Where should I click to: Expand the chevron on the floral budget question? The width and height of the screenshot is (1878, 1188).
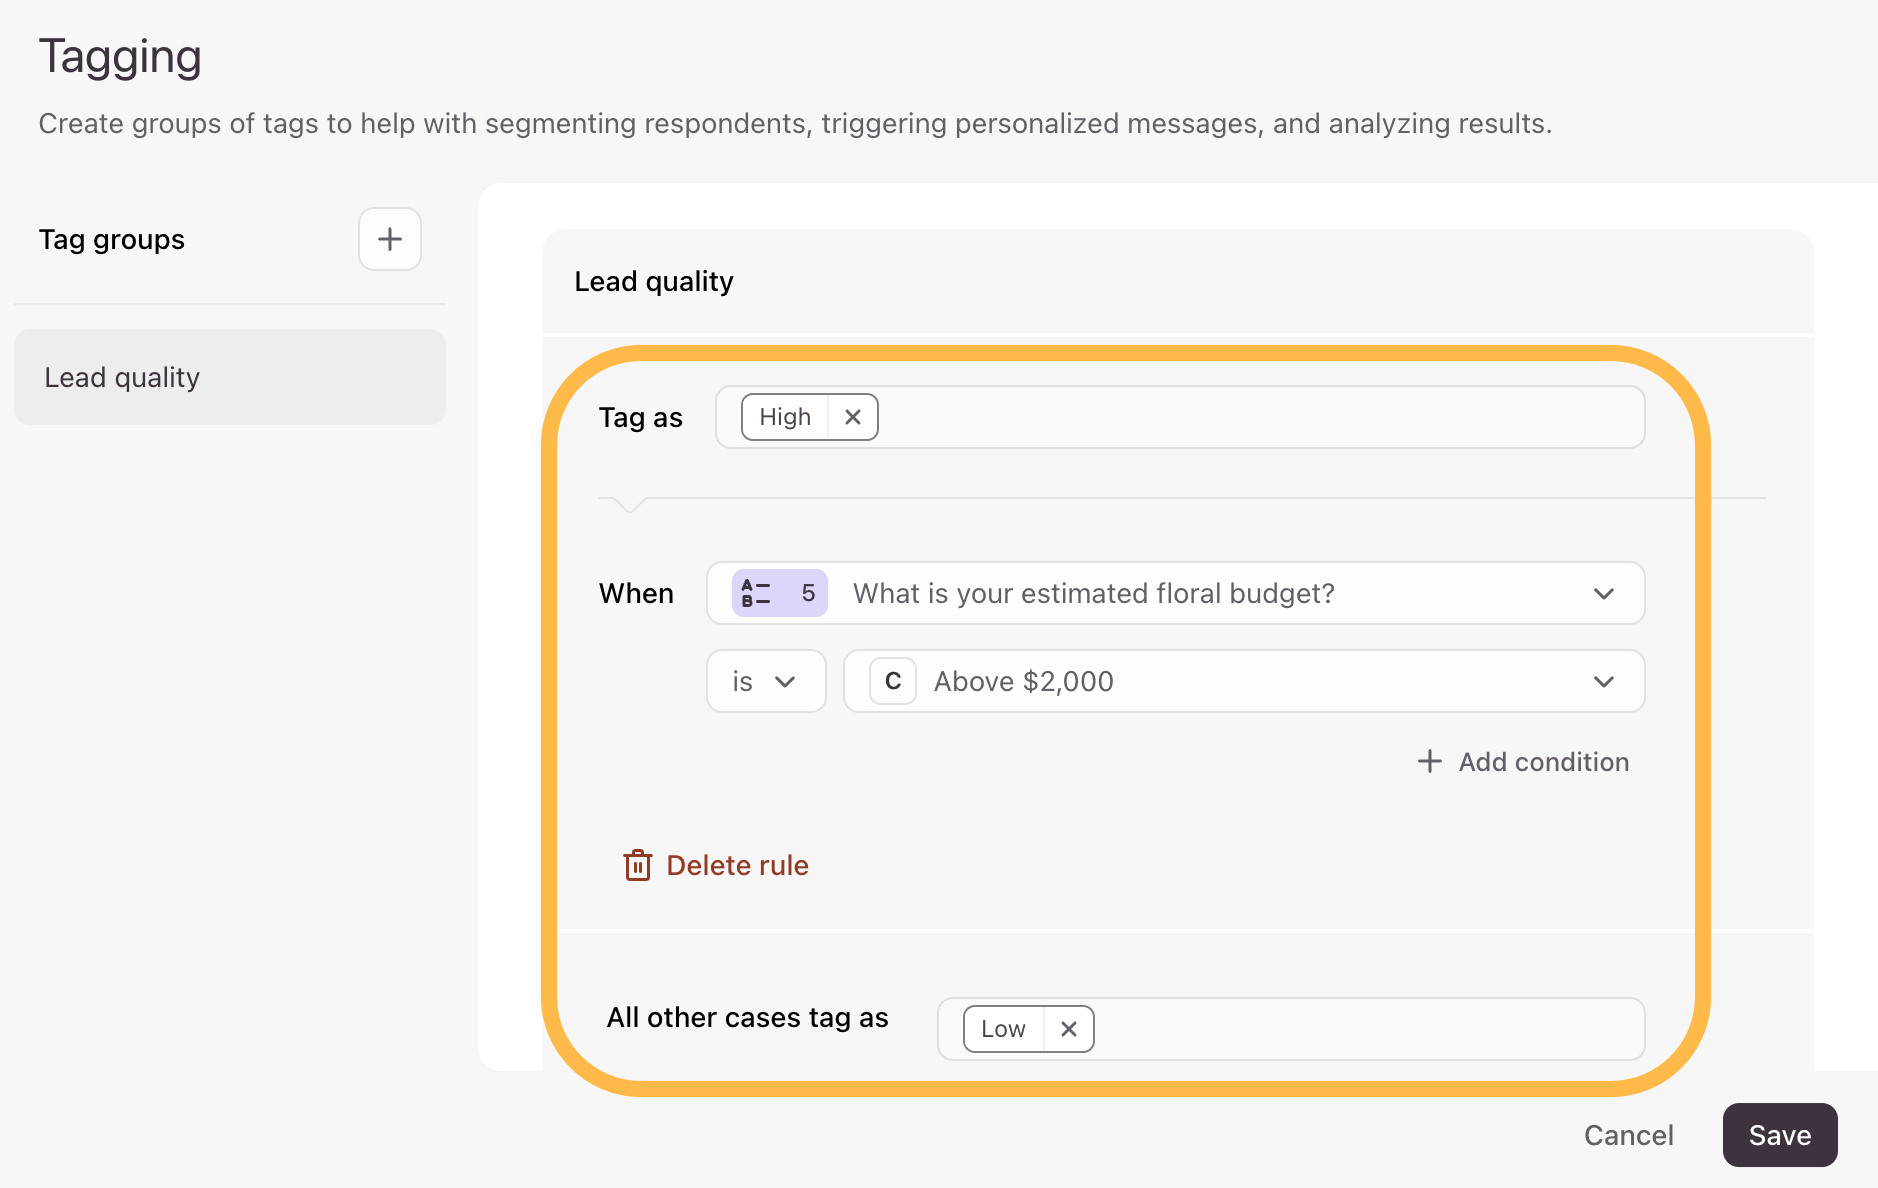click(1603, 593)
